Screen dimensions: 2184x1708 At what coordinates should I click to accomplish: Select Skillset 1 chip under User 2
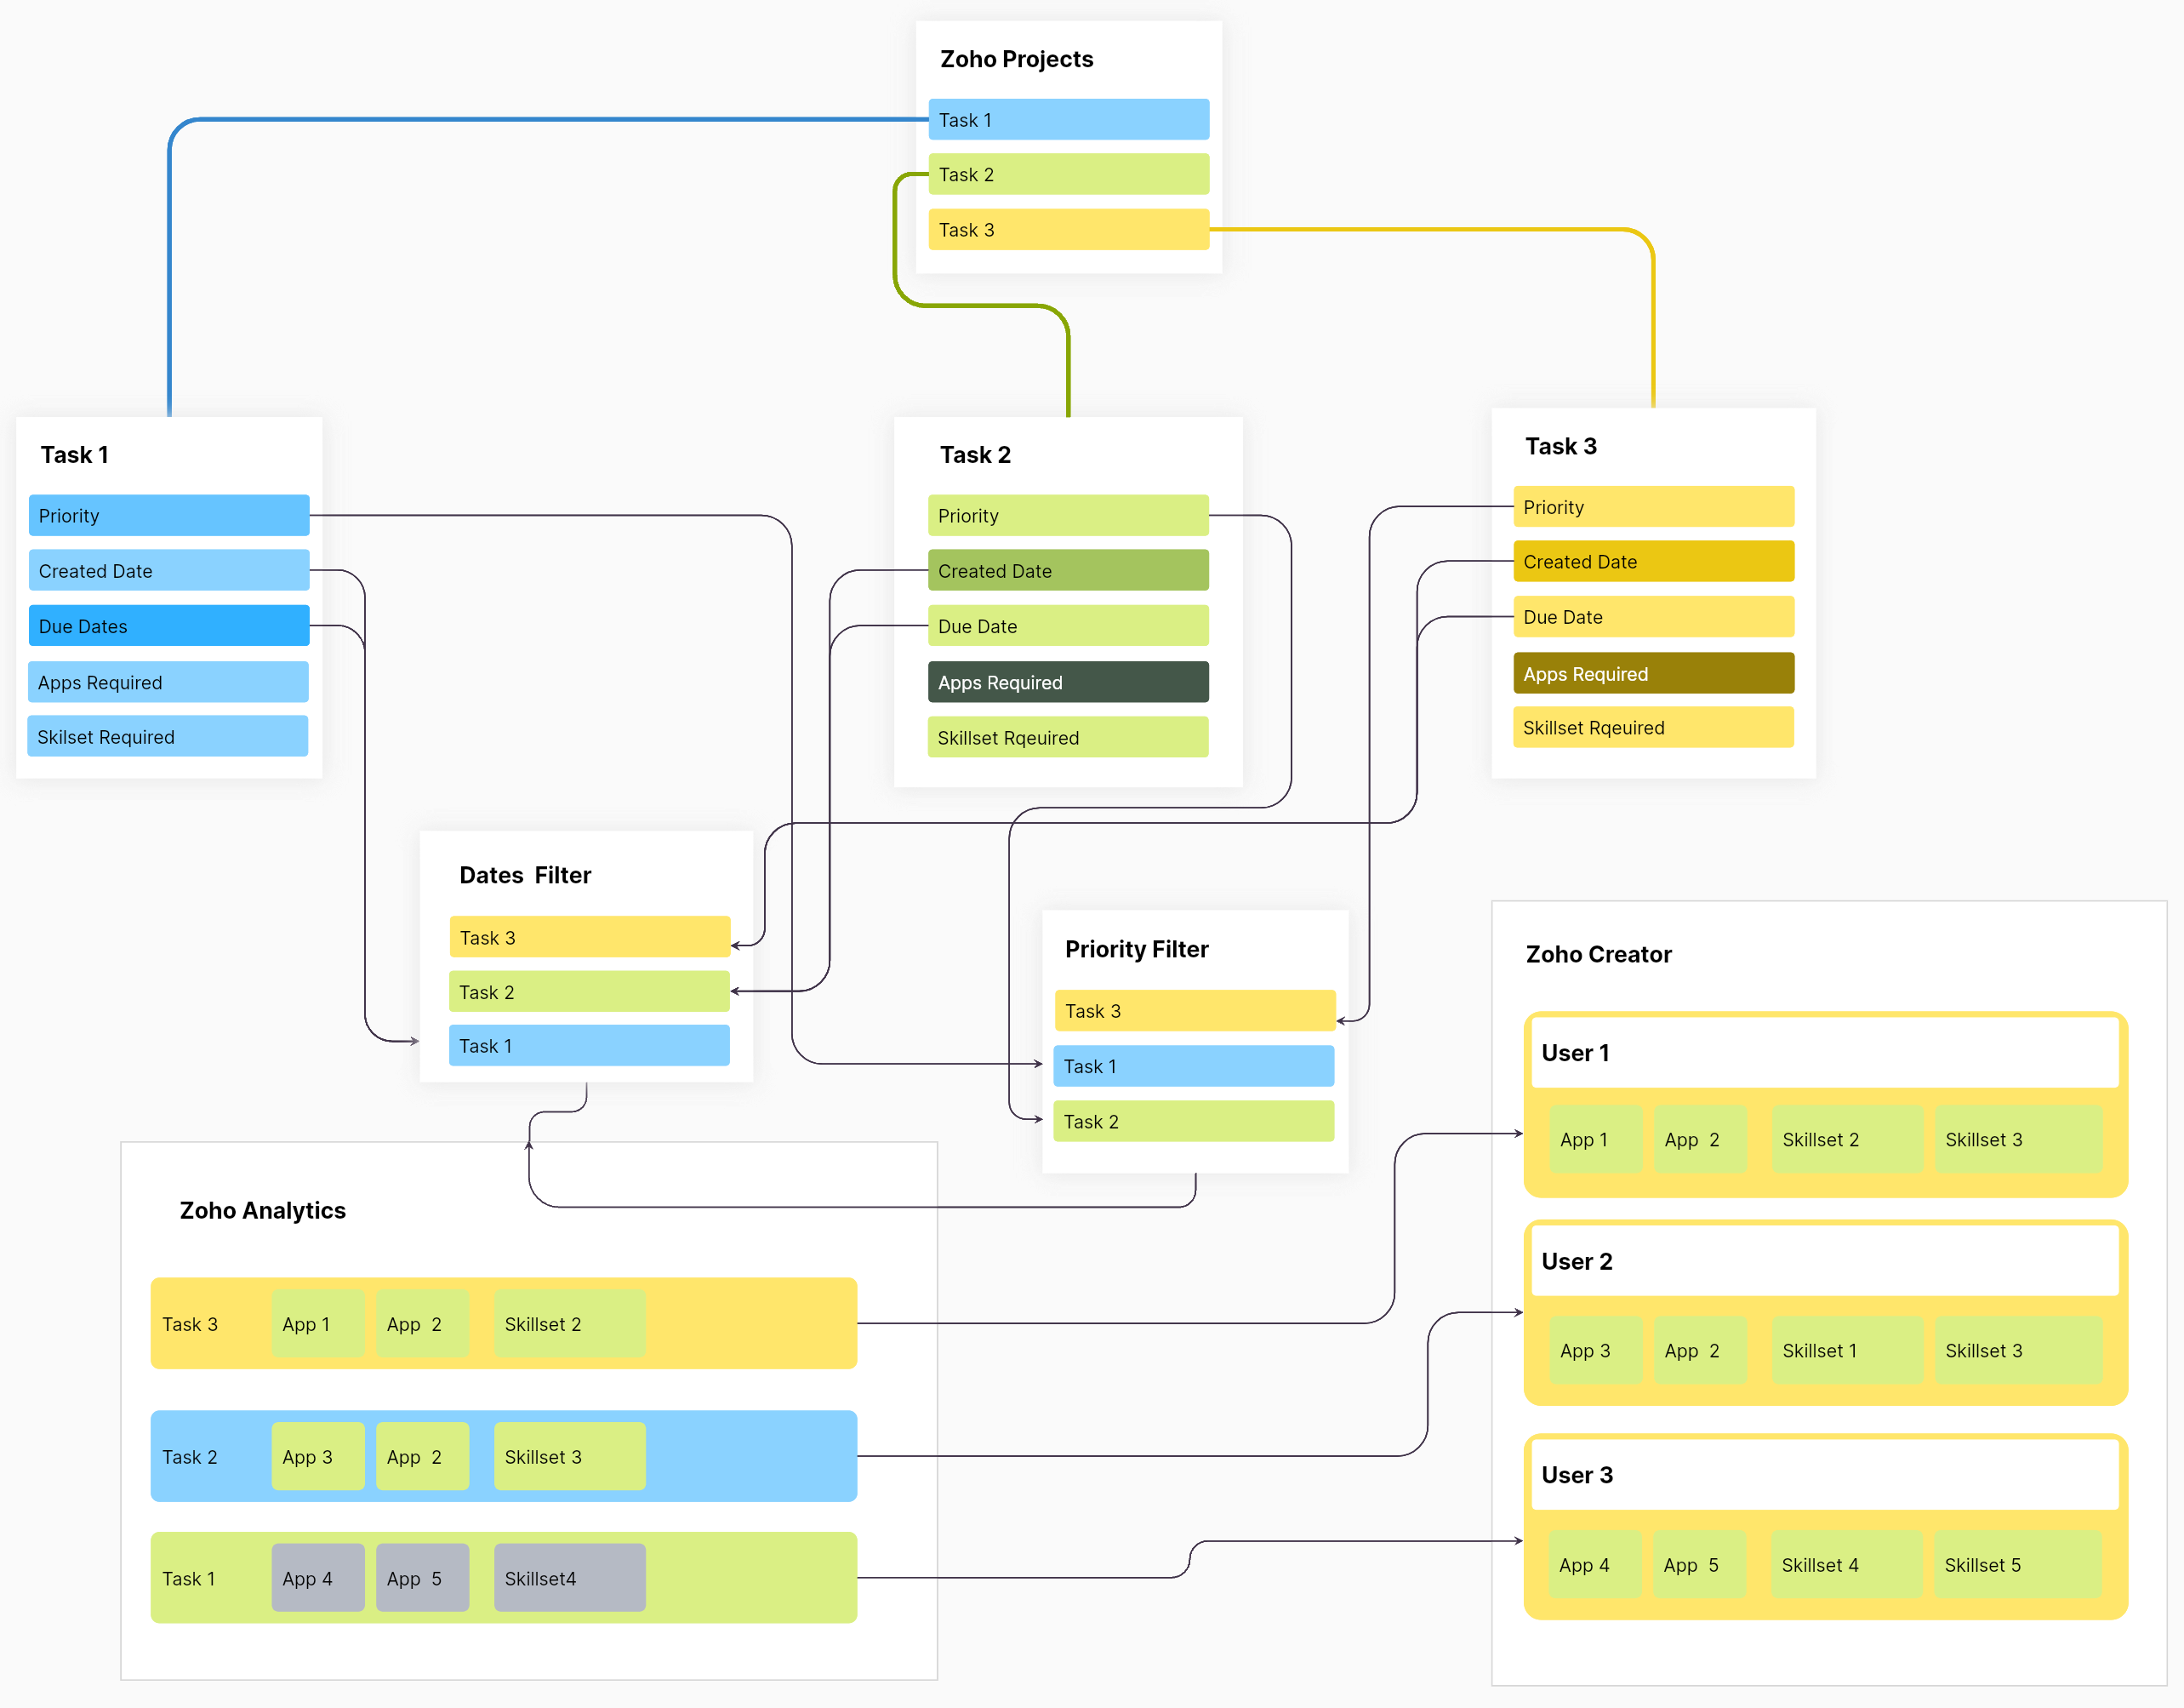[1845, 1351]
